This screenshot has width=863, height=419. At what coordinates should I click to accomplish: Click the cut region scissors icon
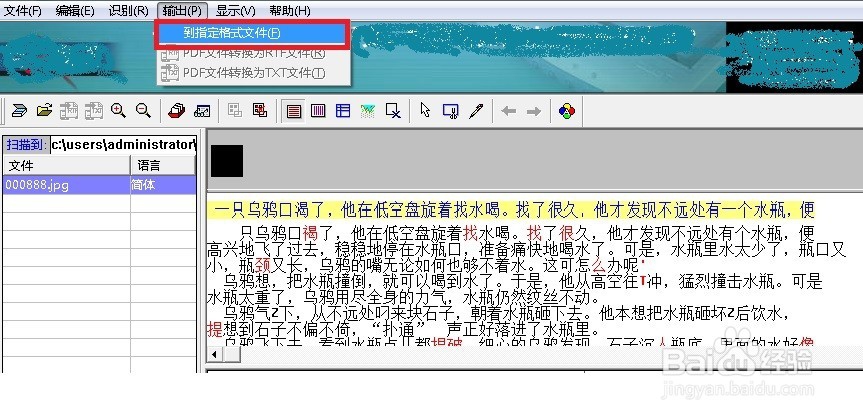451,111
